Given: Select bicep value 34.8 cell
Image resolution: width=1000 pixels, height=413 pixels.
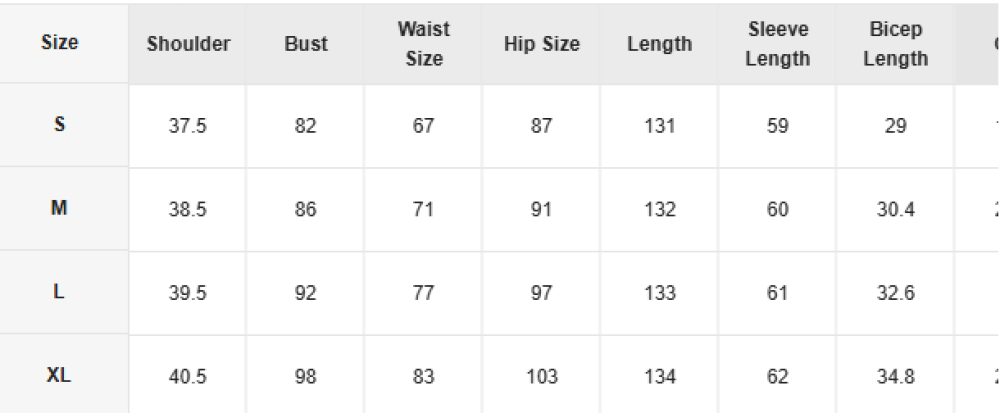Looking at the screenshot, I should (895, 376).
